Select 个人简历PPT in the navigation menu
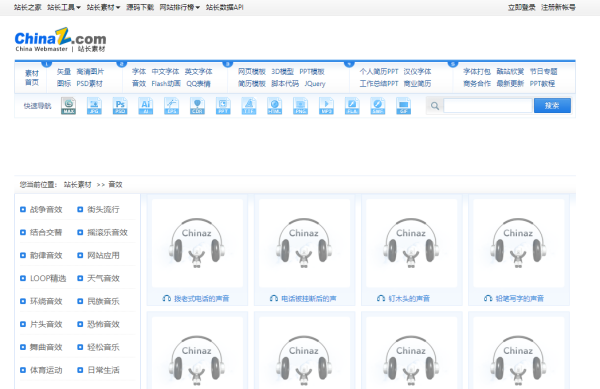Viewport: 600px width, 389px height. coord(379,72)
